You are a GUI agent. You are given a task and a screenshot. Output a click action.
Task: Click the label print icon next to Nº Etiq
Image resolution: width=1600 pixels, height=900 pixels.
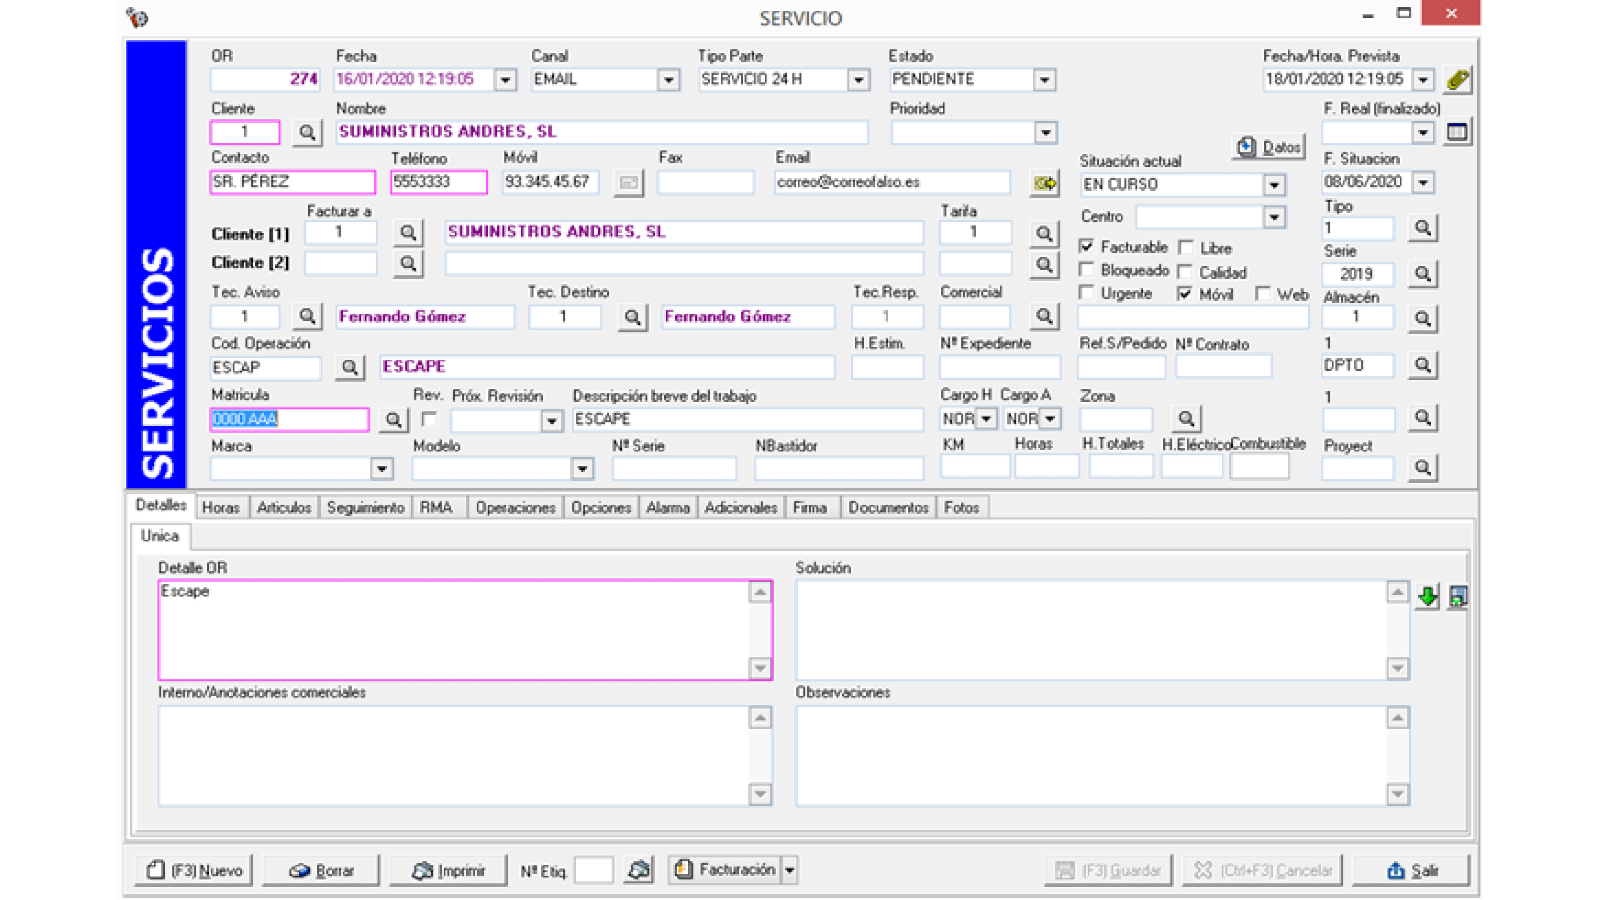[638, 870]
